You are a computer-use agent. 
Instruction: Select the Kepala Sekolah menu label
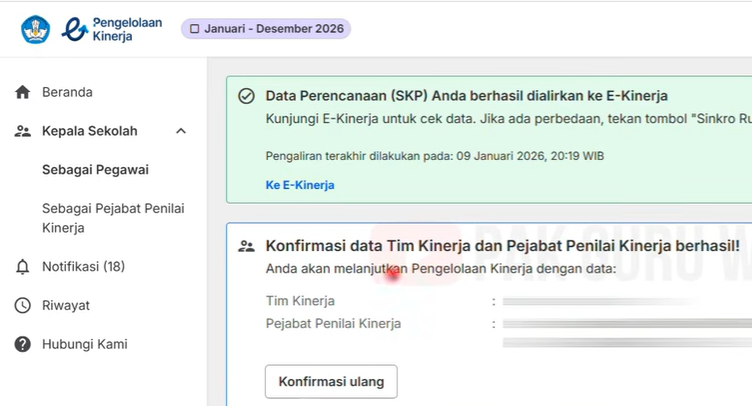[90, 131]
